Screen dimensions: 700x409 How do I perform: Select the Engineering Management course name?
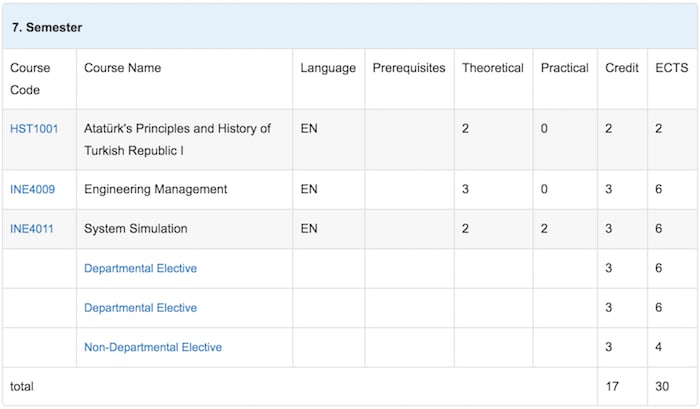[x=155, y=189]
